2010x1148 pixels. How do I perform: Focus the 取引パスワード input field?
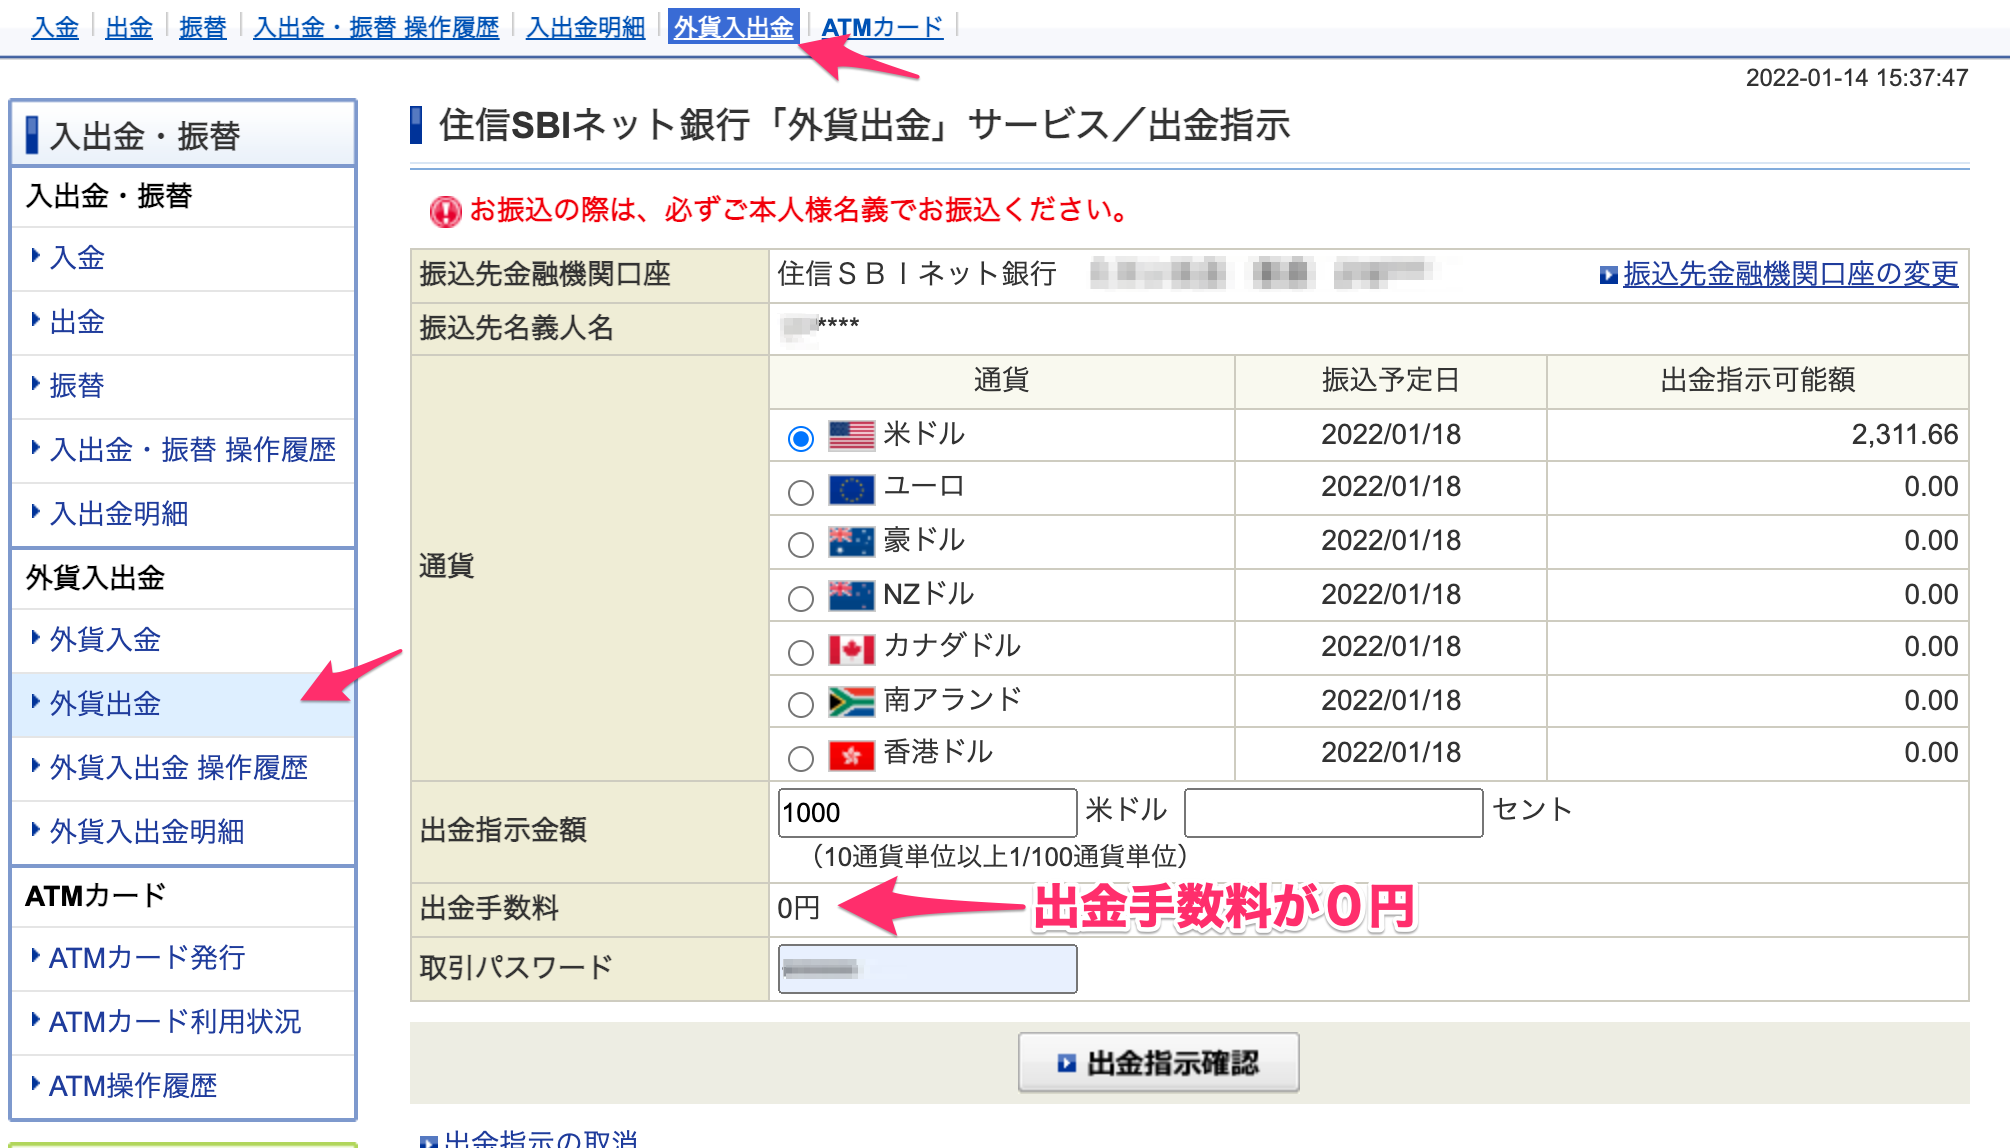pos(927,969)
